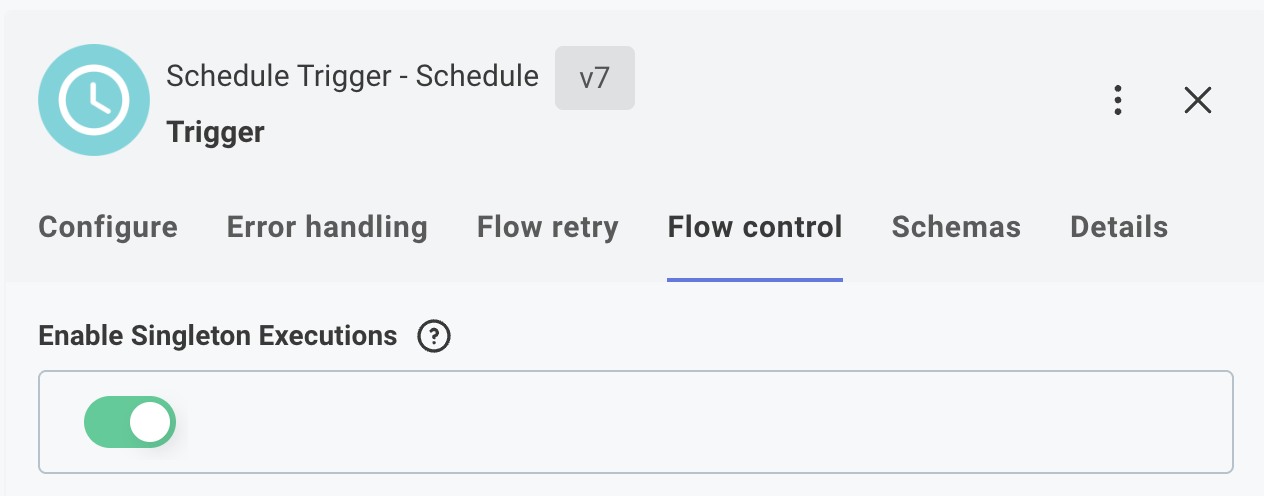Click empty space inside the toggle field box
Screen dimensions: 1264x496
700,422
